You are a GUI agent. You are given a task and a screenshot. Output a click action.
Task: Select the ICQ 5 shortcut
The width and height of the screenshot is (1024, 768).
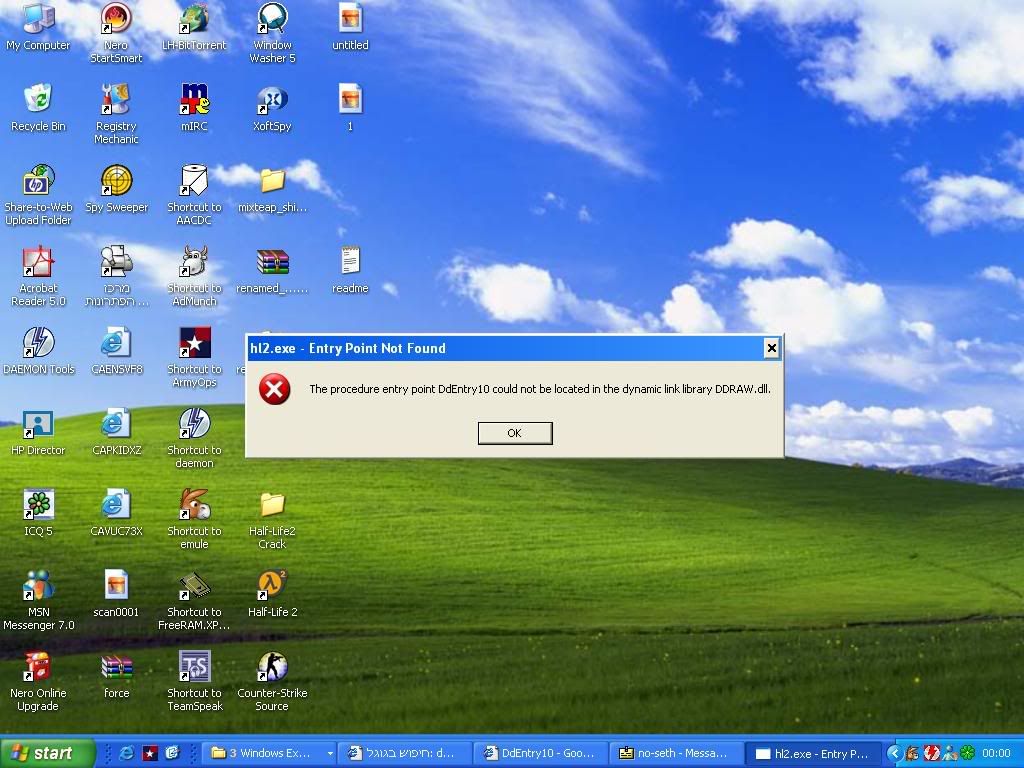pos(38,513)
